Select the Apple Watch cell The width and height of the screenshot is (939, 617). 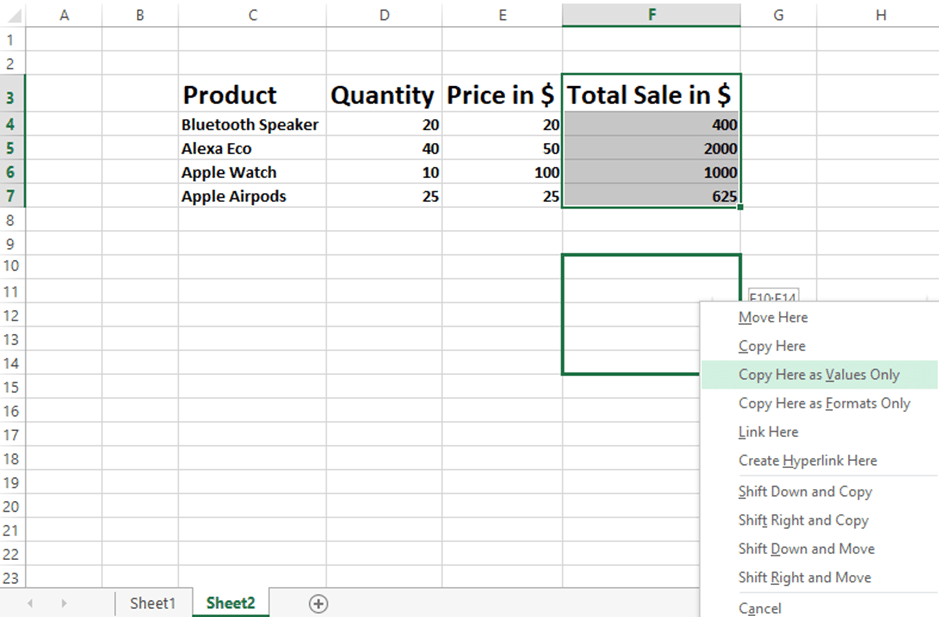252,173
